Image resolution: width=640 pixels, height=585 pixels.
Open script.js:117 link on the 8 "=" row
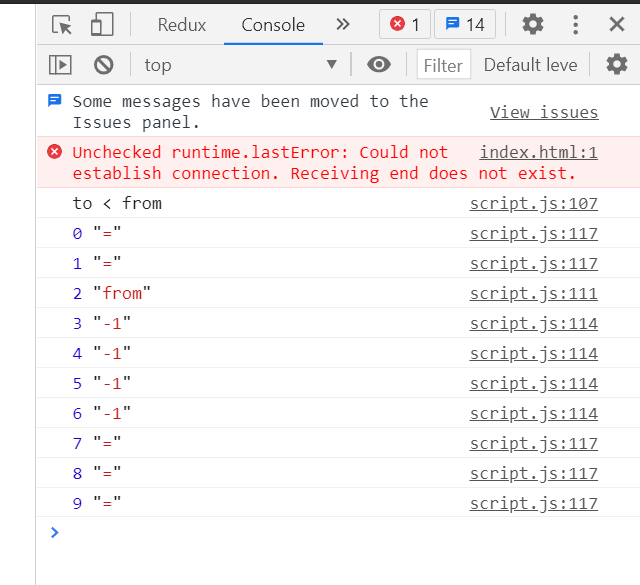[x=533, y=474]
